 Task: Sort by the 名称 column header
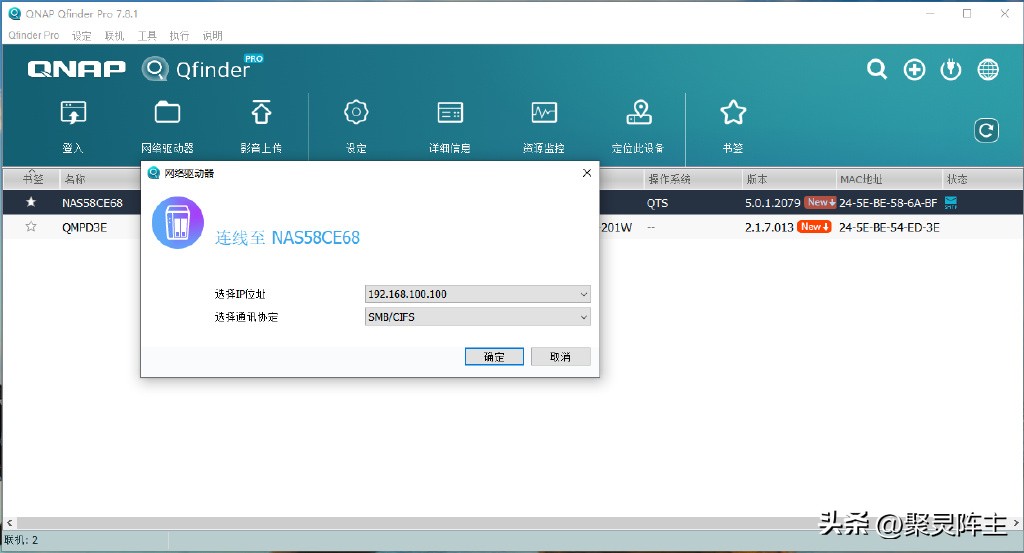(75, 179)
